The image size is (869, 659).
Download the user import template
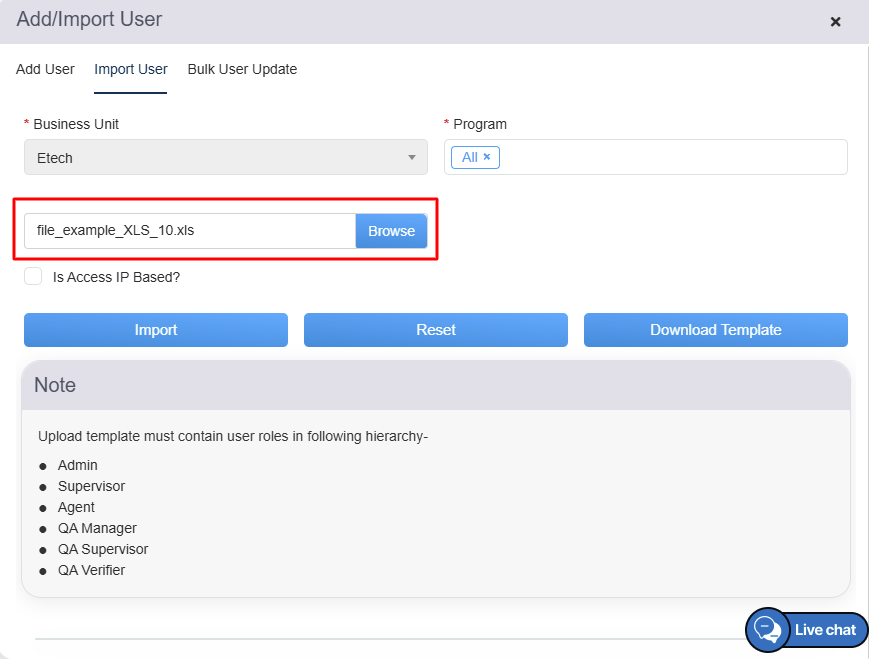coord(715,330)
